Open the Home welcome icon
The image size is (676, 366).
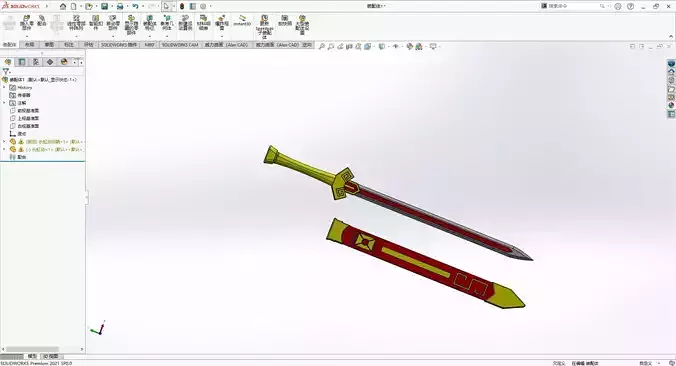point(63,6)
